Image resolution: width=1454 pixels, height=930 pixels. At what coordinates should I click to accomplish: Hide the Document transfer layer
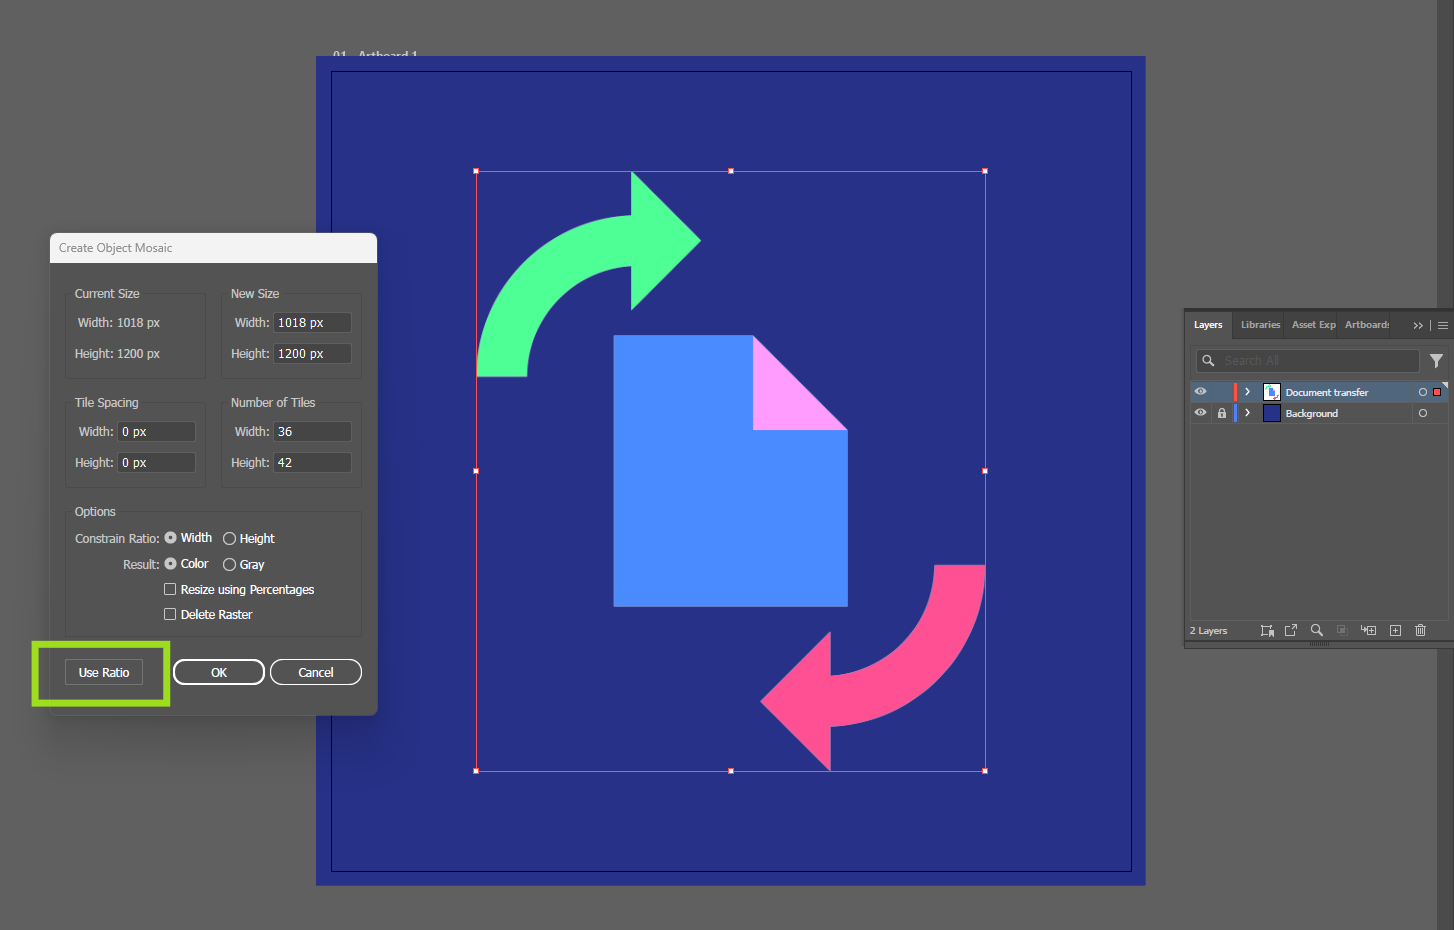[x=1200, y=391]
